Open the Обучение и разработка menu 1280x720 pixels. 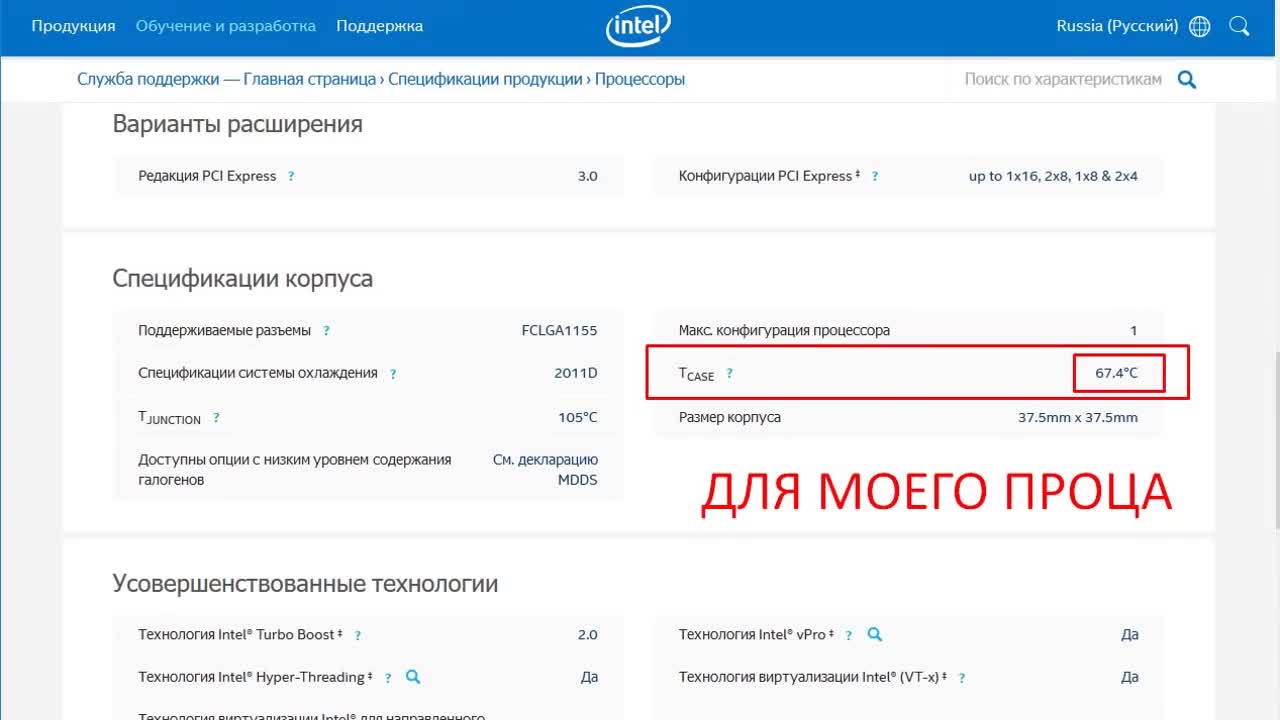(x=226, y=26)
